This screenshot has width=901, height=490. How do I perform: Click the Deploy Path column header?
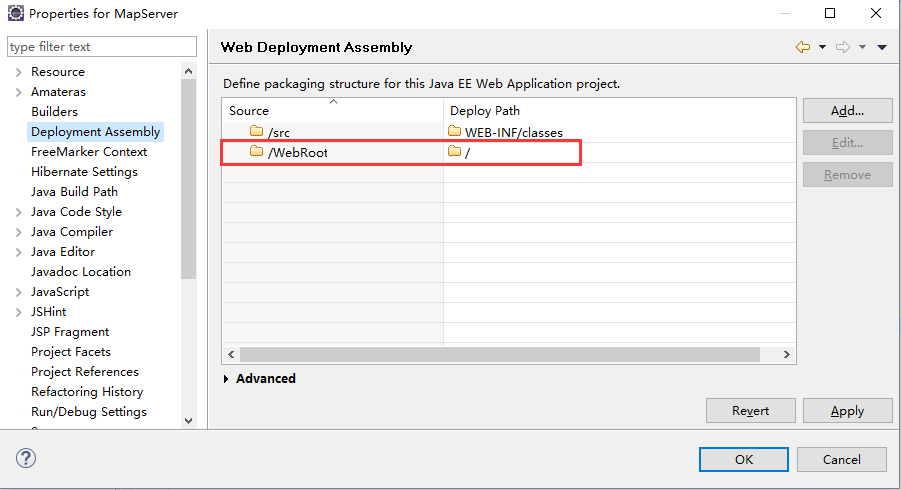coord(619,110)
